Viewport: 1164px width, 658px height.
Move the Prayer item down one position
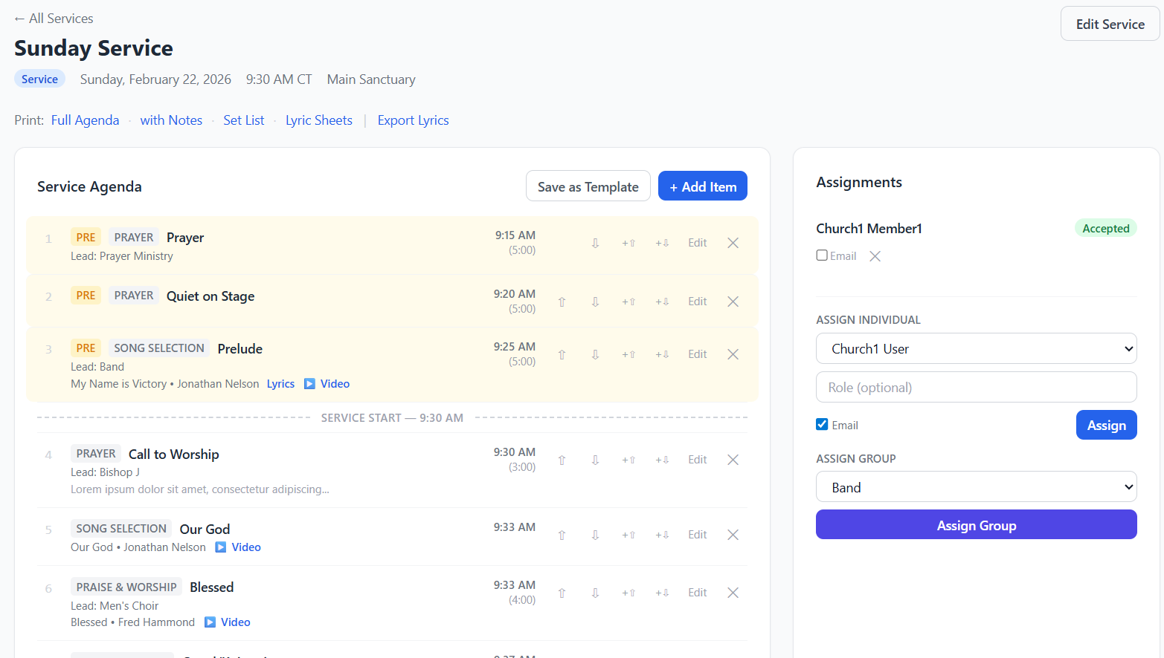coord(595,242)
